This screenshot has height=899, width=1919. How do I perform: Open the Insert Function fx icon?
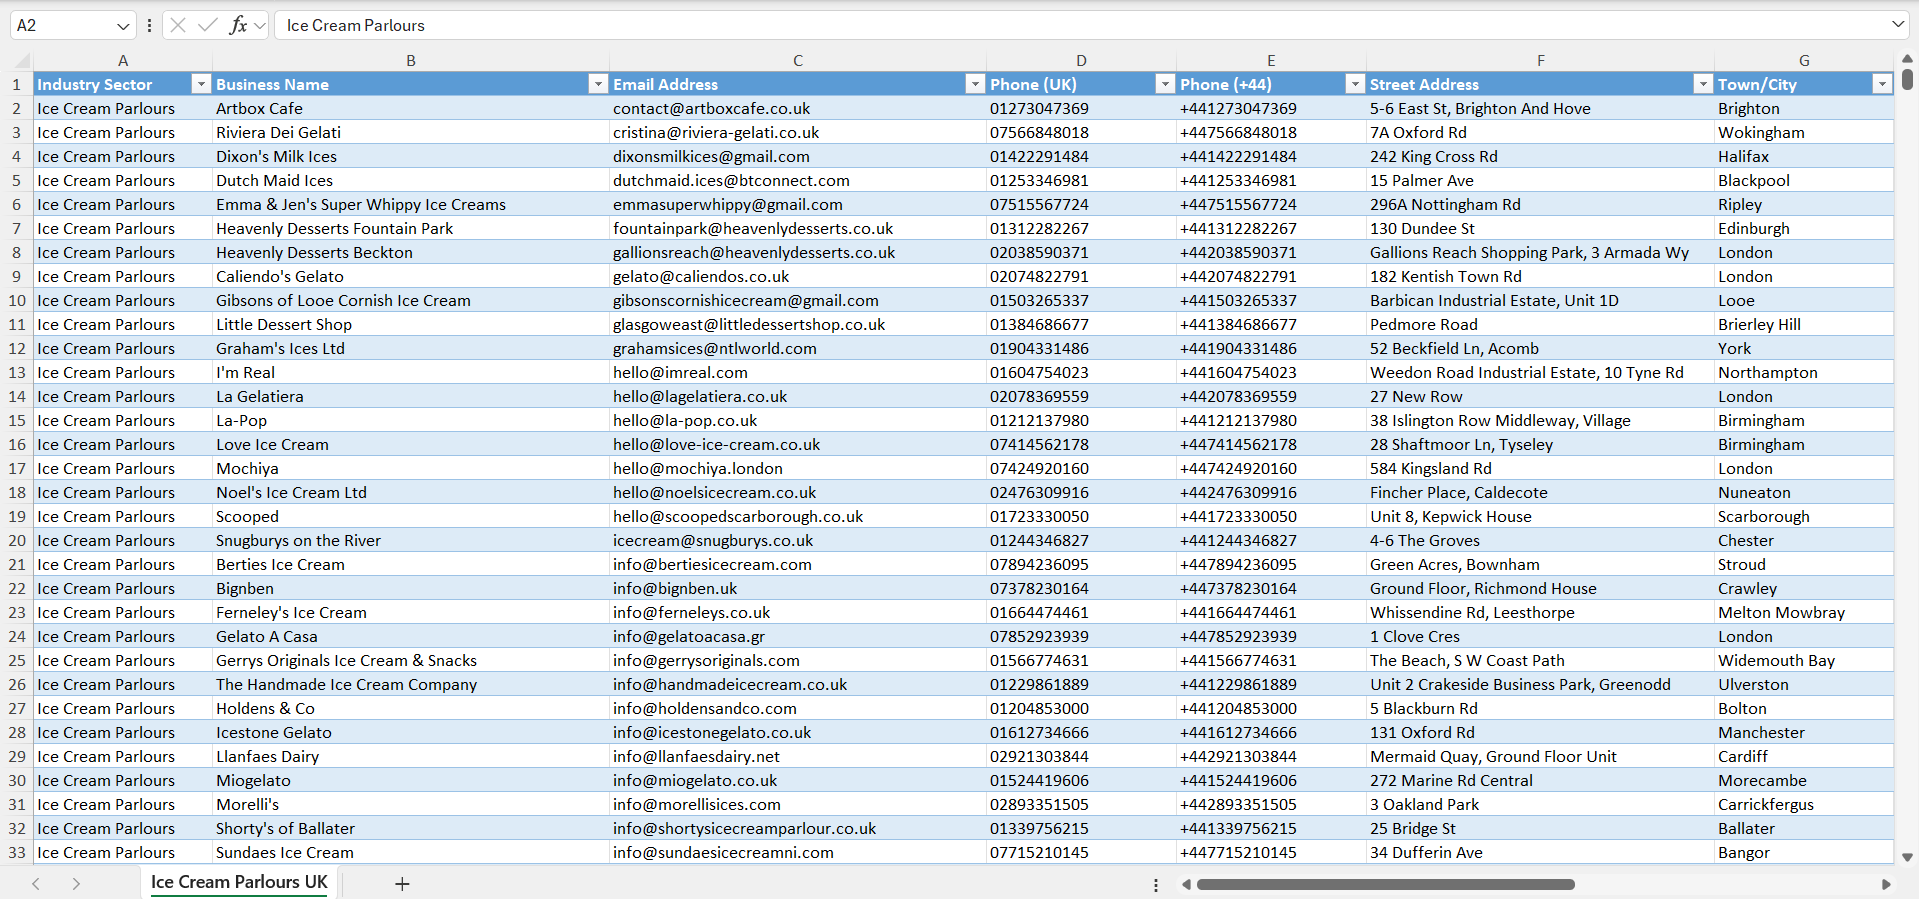pyautogui.click(x=238, y=25)
